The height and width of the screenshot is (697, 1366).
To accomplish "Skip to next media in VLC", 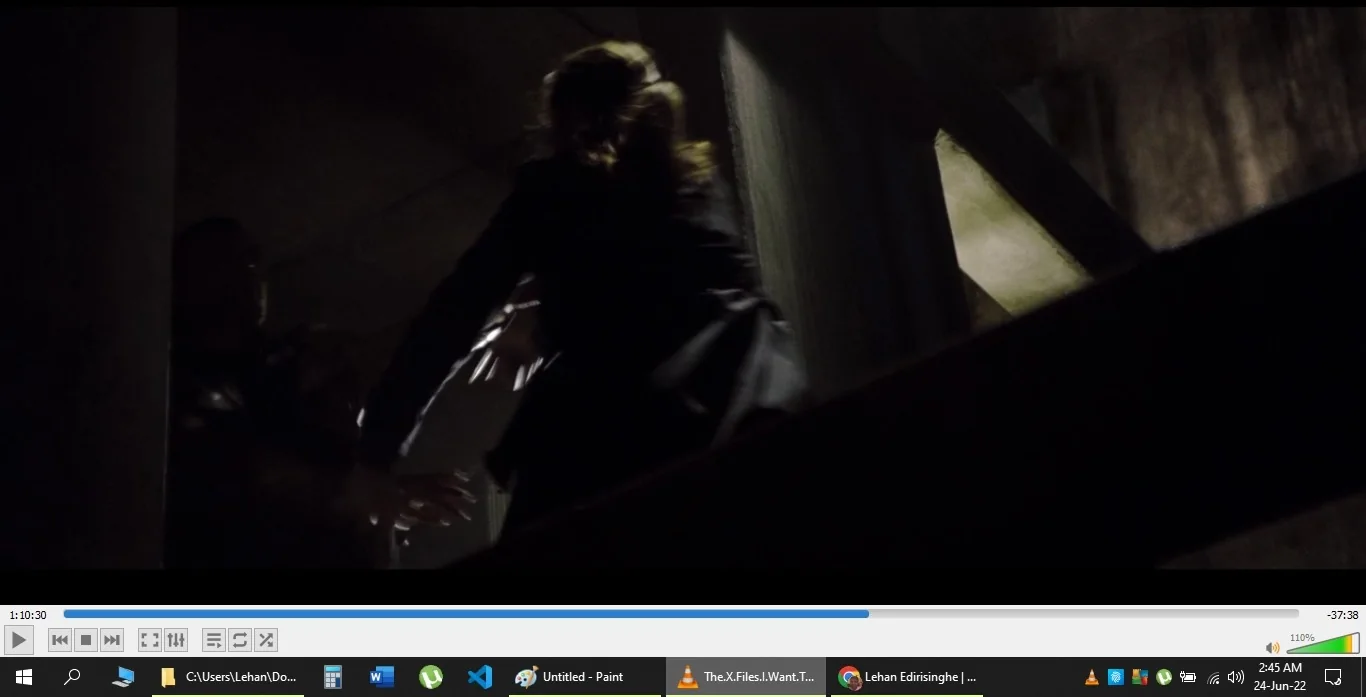I will pyautogui.click(x=112, y=640).
